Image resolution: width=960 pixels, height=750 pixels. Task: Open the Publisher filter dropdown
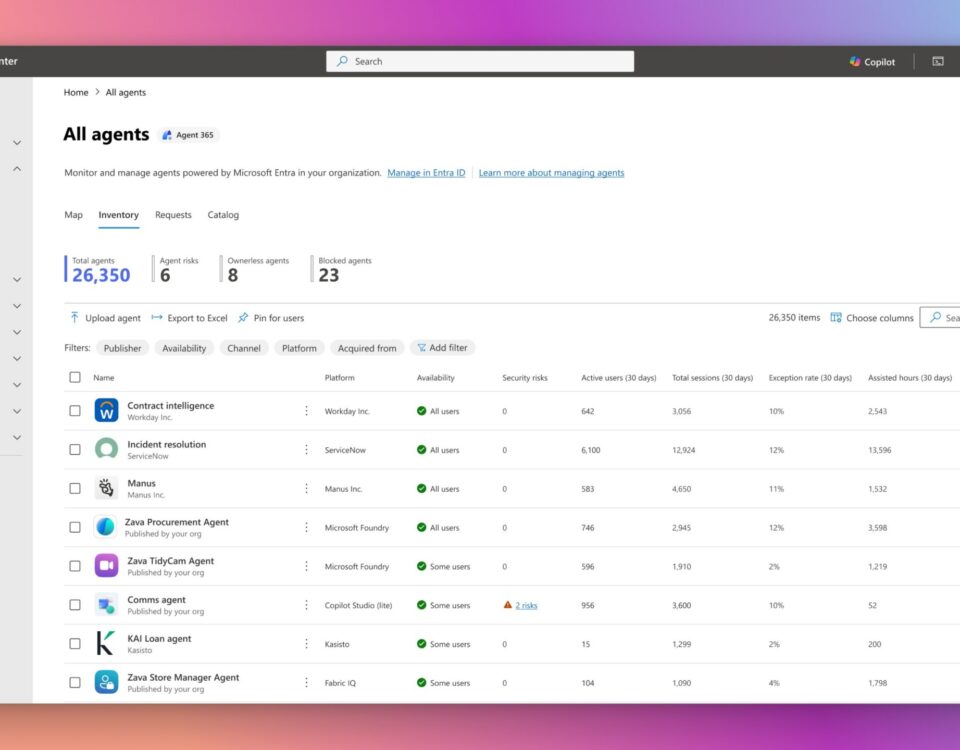(122, 348)
